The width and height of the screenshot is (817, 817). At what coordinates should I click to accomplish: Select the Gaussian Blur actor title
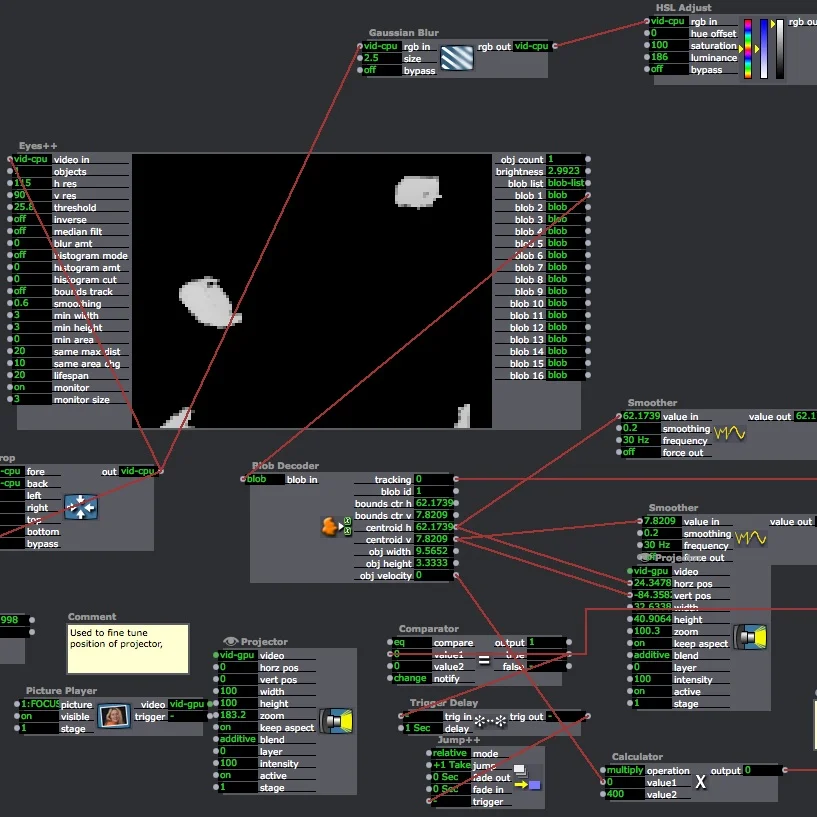point(404,33)
